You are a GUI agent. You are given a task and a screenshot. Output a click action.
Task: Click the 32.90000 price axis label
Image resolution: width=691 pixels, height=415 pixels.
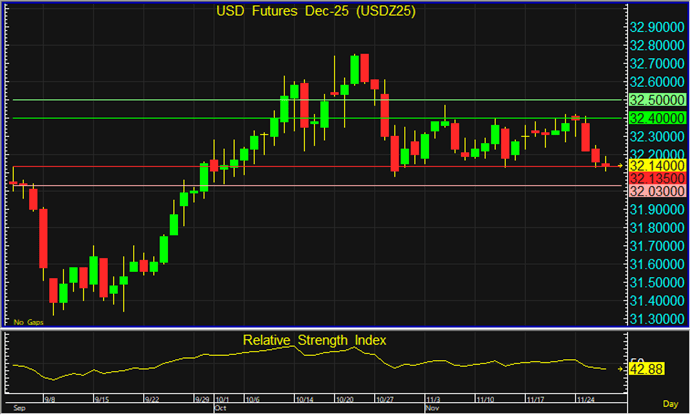tap(656, 27)
